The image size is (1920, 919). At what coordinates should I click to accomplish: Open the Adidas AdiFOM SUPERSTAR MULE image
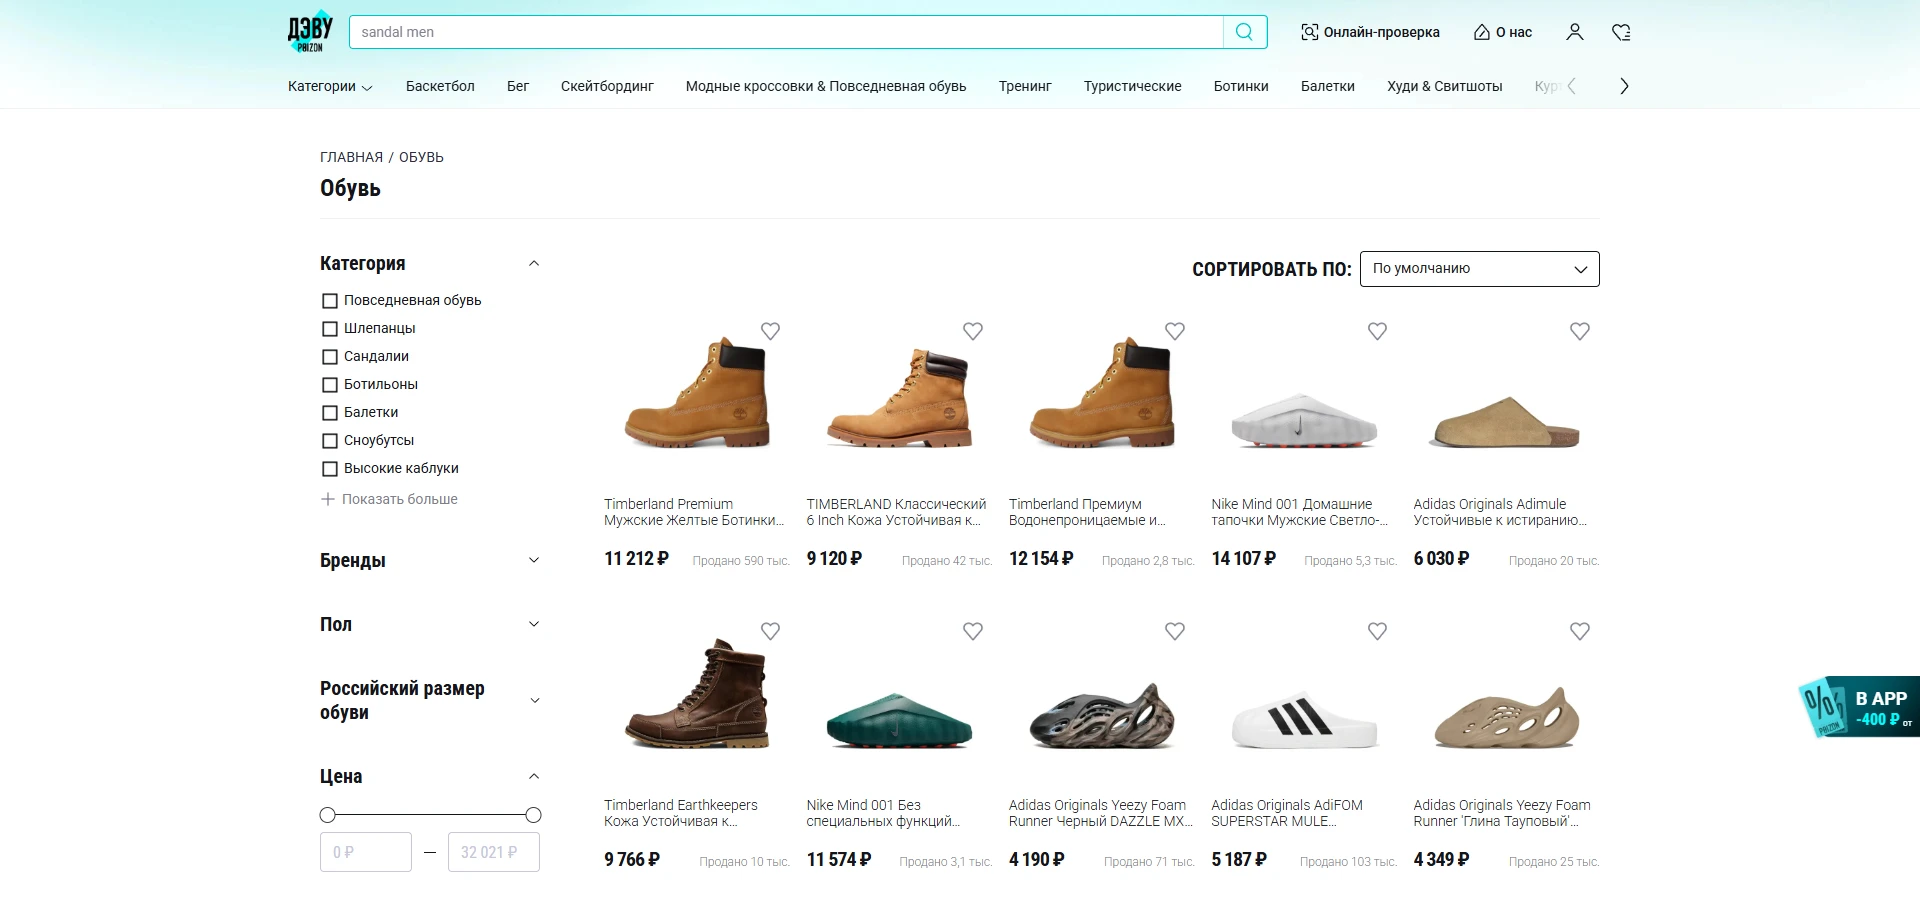pyautogui.click(x=1304, y=720)
